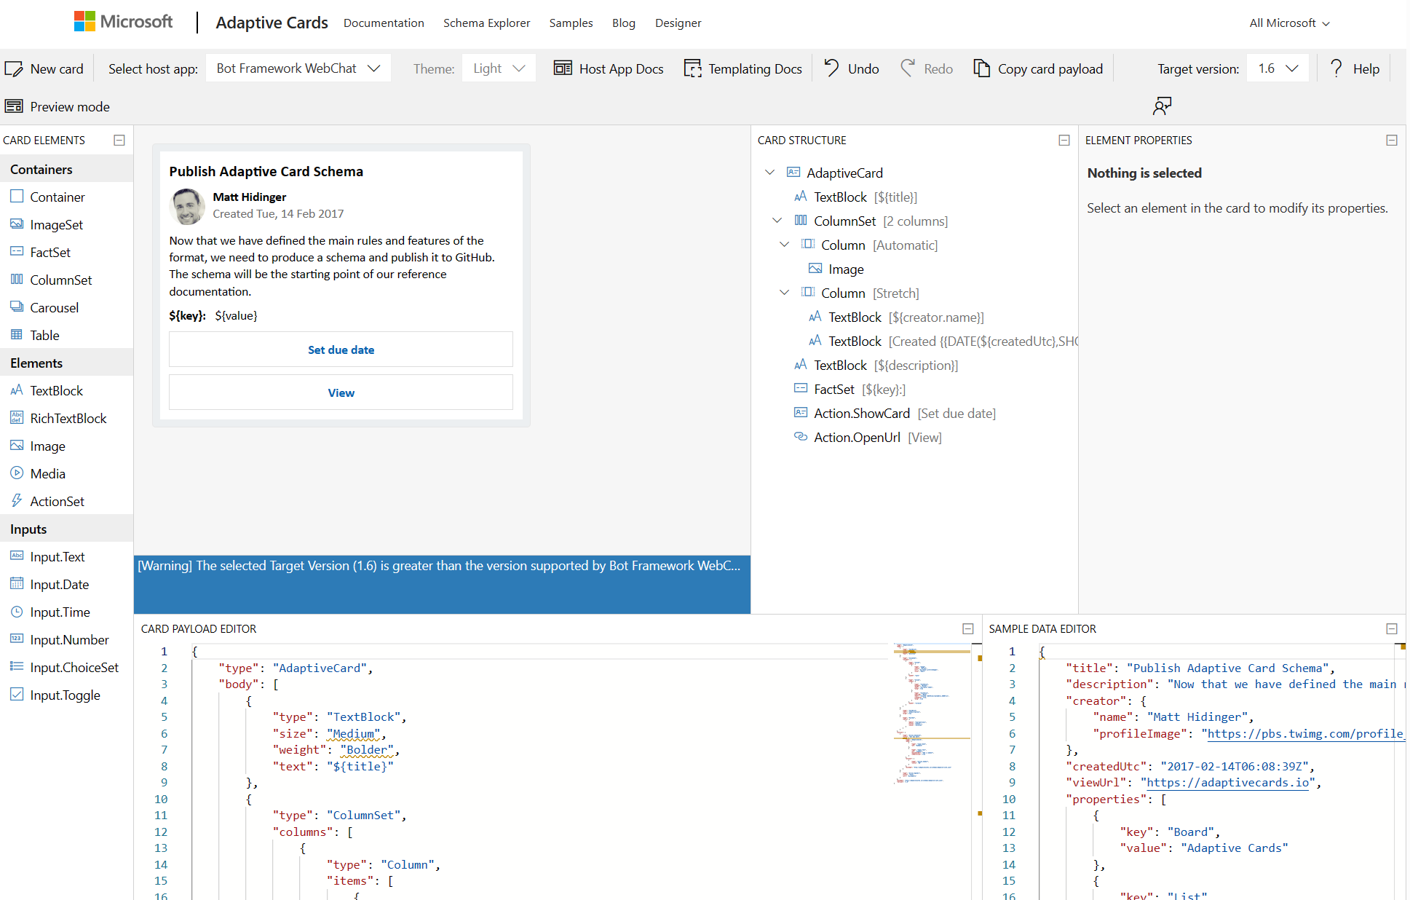This screenshot has width=1410, height=900.
Task: Click the feedback person icon
Action: 1161,106
